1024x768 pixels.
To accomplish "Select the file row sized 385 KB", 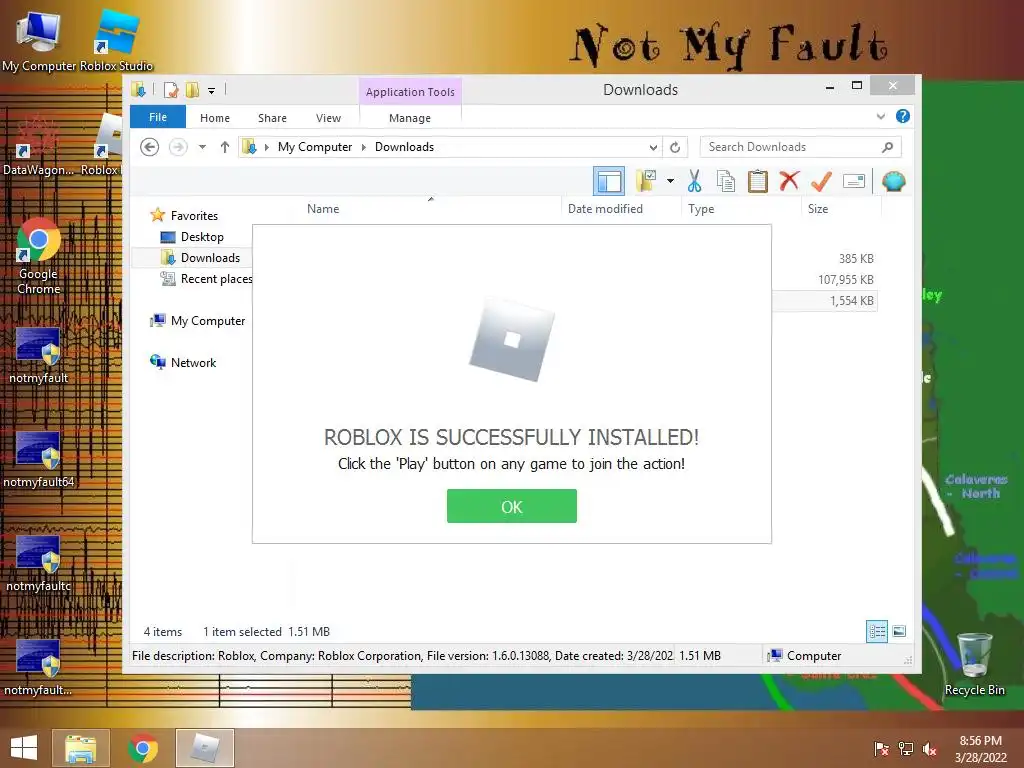I will pyautogui.click(x=825, y=259).
